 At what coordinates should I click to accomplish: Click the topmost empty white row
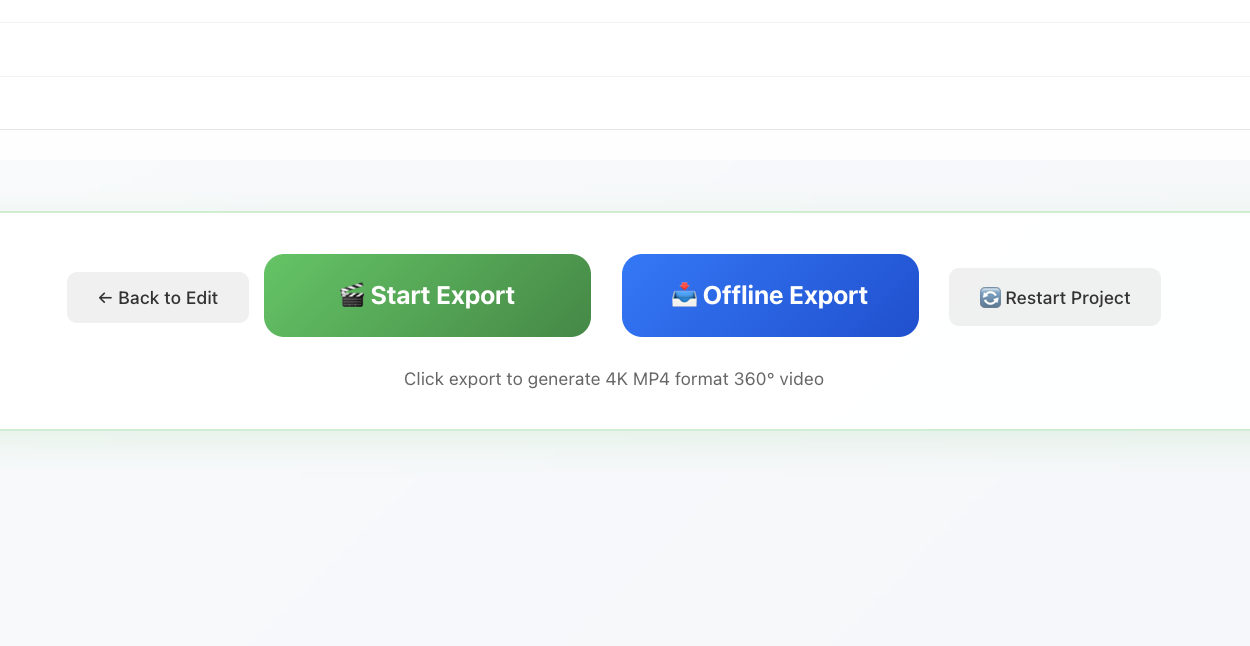click(625, 11)
